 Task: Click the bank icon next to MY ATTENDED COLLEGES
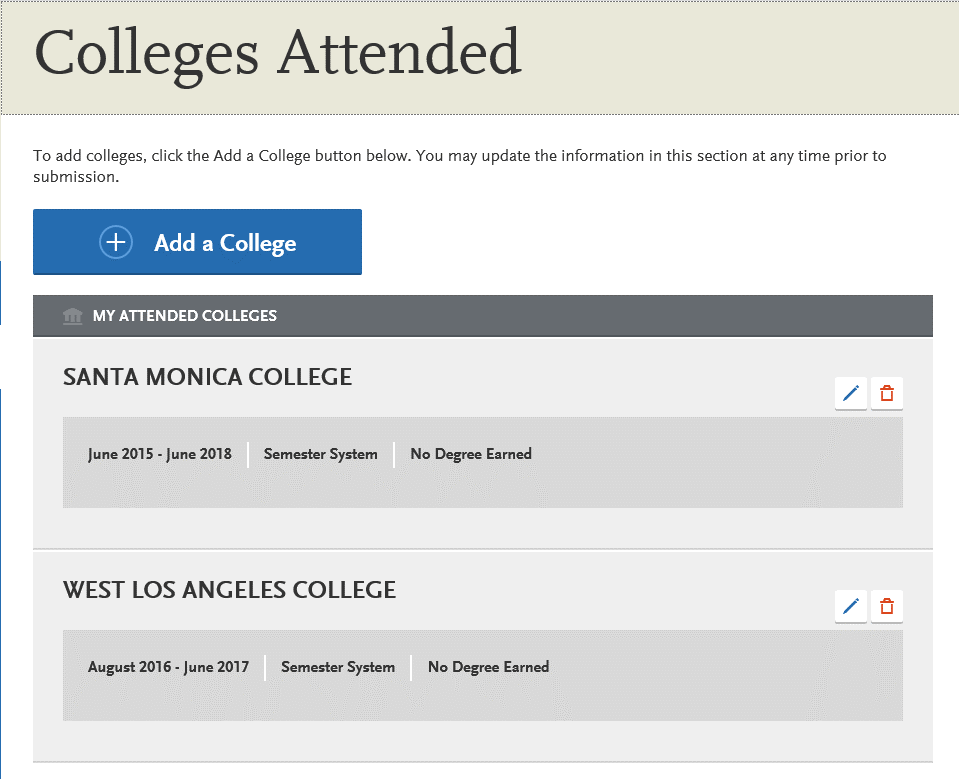coord(72,315)
